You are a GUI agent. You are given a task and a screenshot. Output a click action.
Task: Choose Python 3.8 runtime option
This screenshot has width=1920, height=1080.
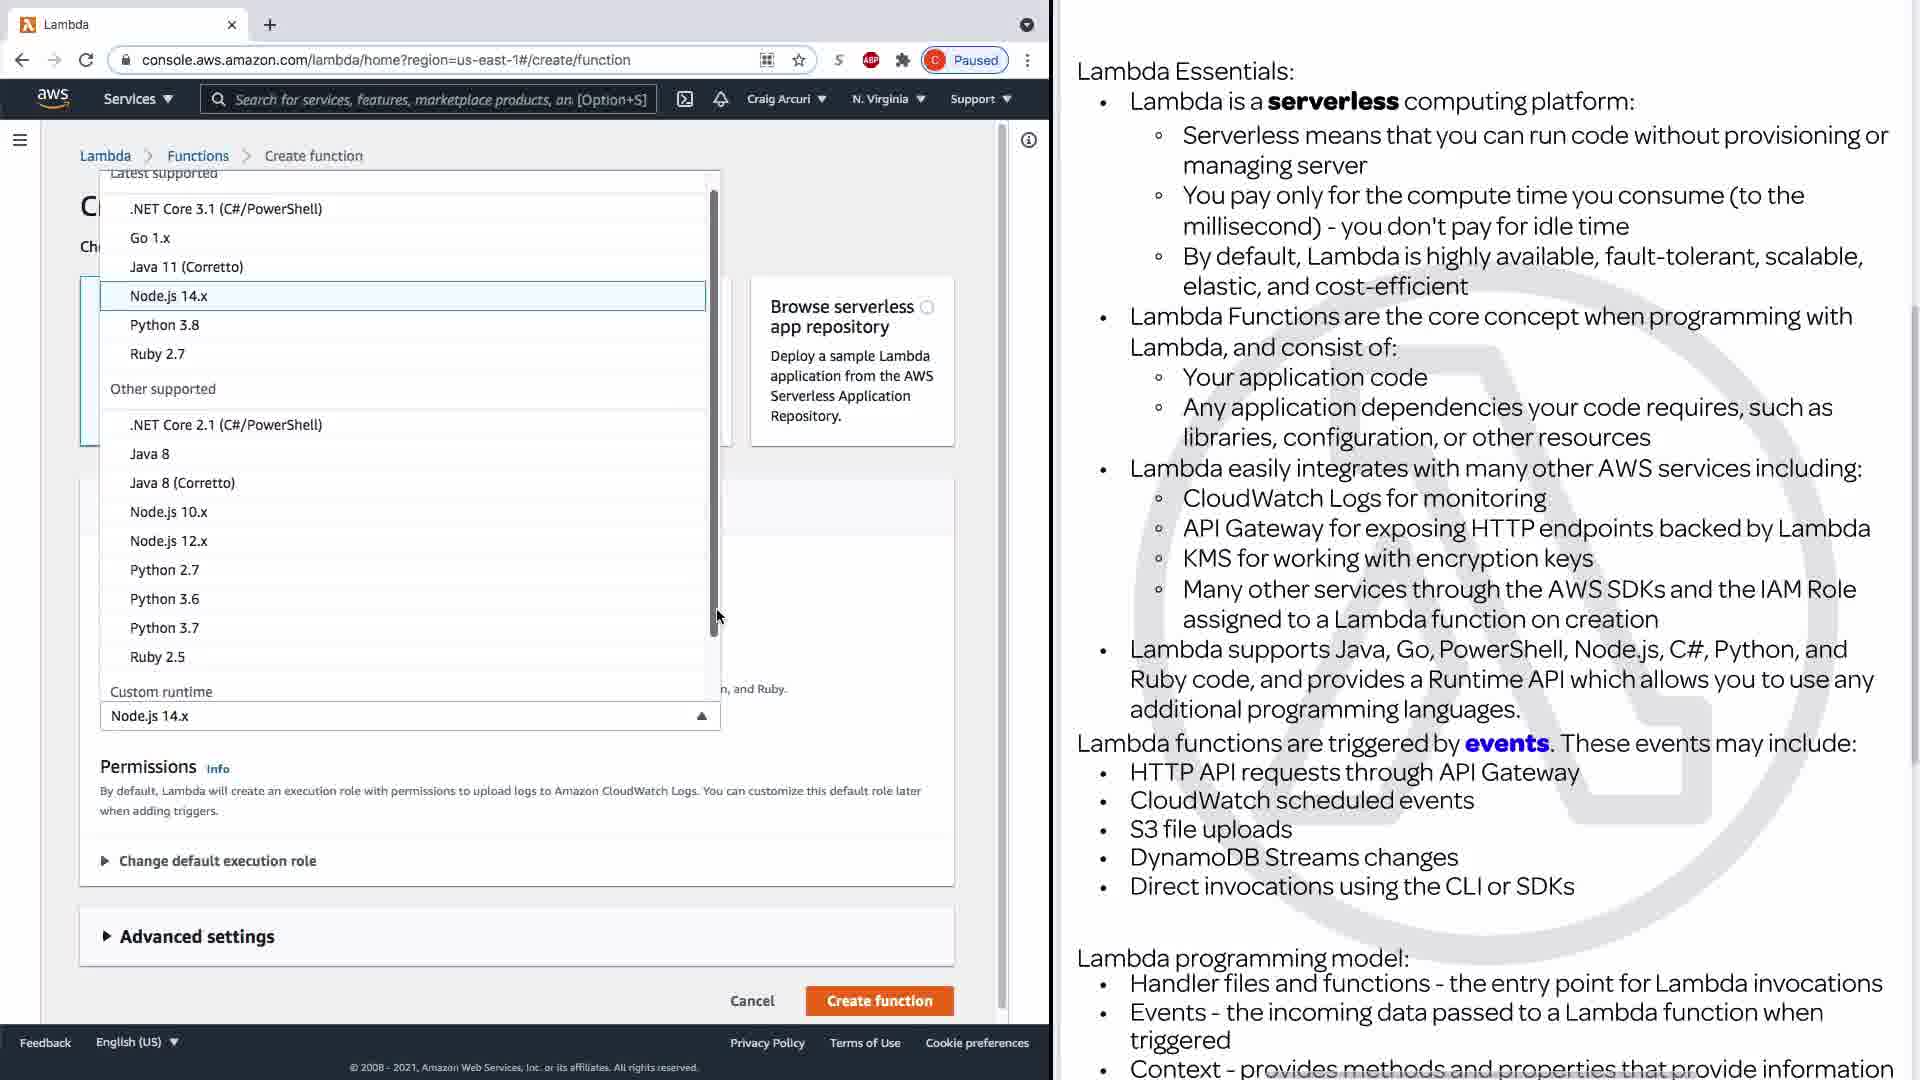(165, 325)
